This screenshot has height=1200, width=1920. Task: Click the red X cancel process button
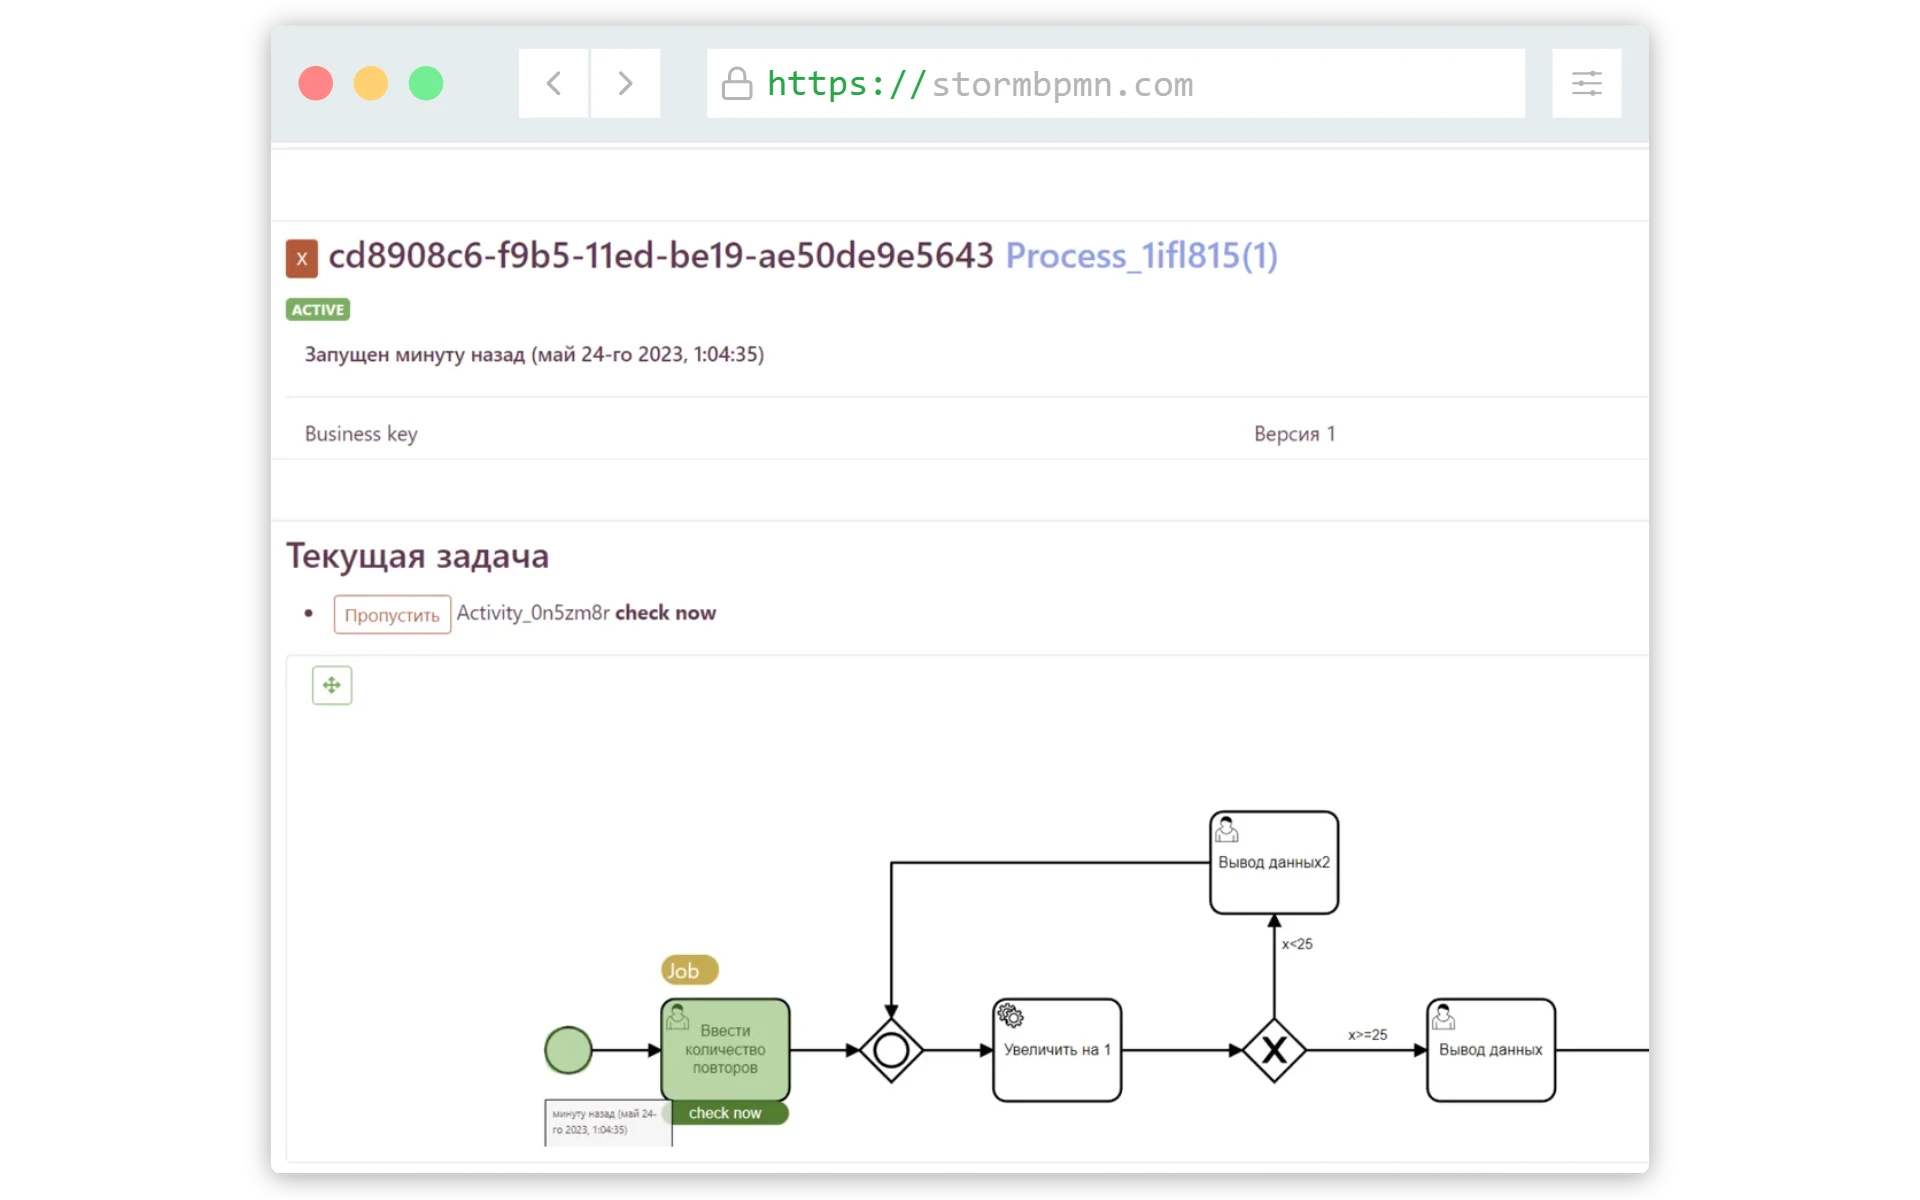301,258
